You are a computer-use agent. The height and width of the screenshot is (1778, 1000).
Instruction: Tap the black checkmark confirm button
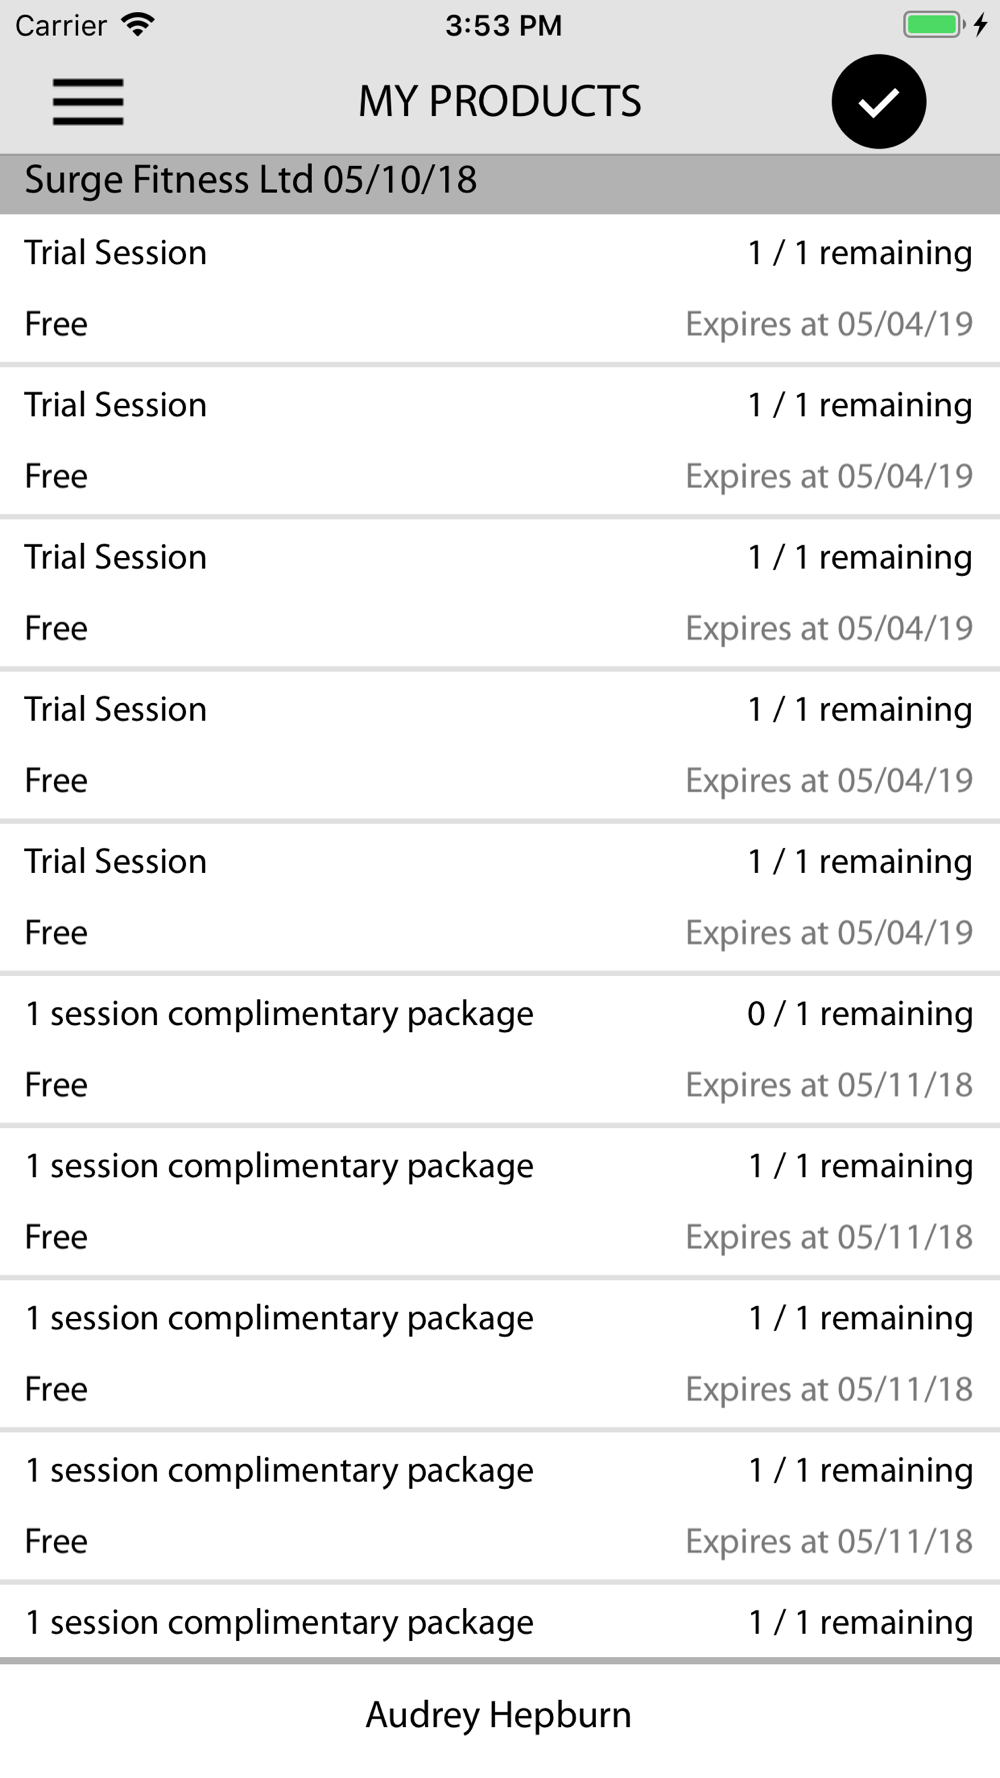(879, 102)
